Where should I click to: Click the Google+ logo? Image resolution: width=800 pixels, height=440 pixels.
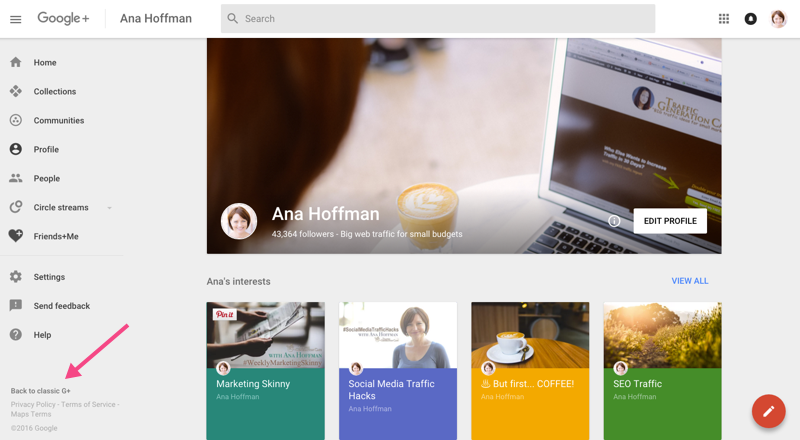pyautogui.click(x=63, y=18)
